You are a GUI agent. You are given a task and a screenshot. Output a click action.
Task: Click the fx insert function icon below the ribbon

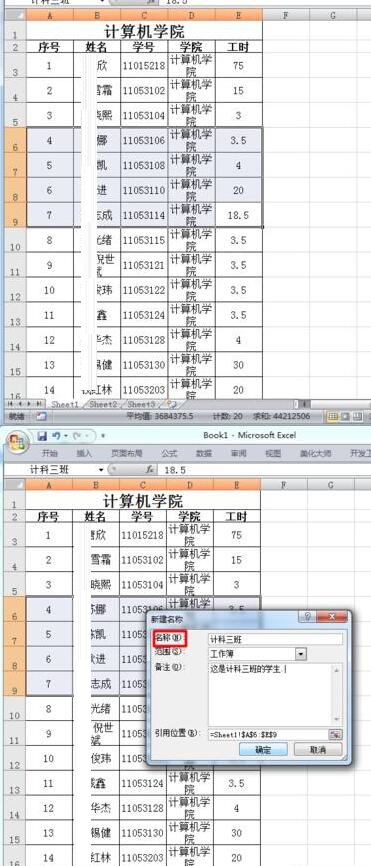click(150, 470)
